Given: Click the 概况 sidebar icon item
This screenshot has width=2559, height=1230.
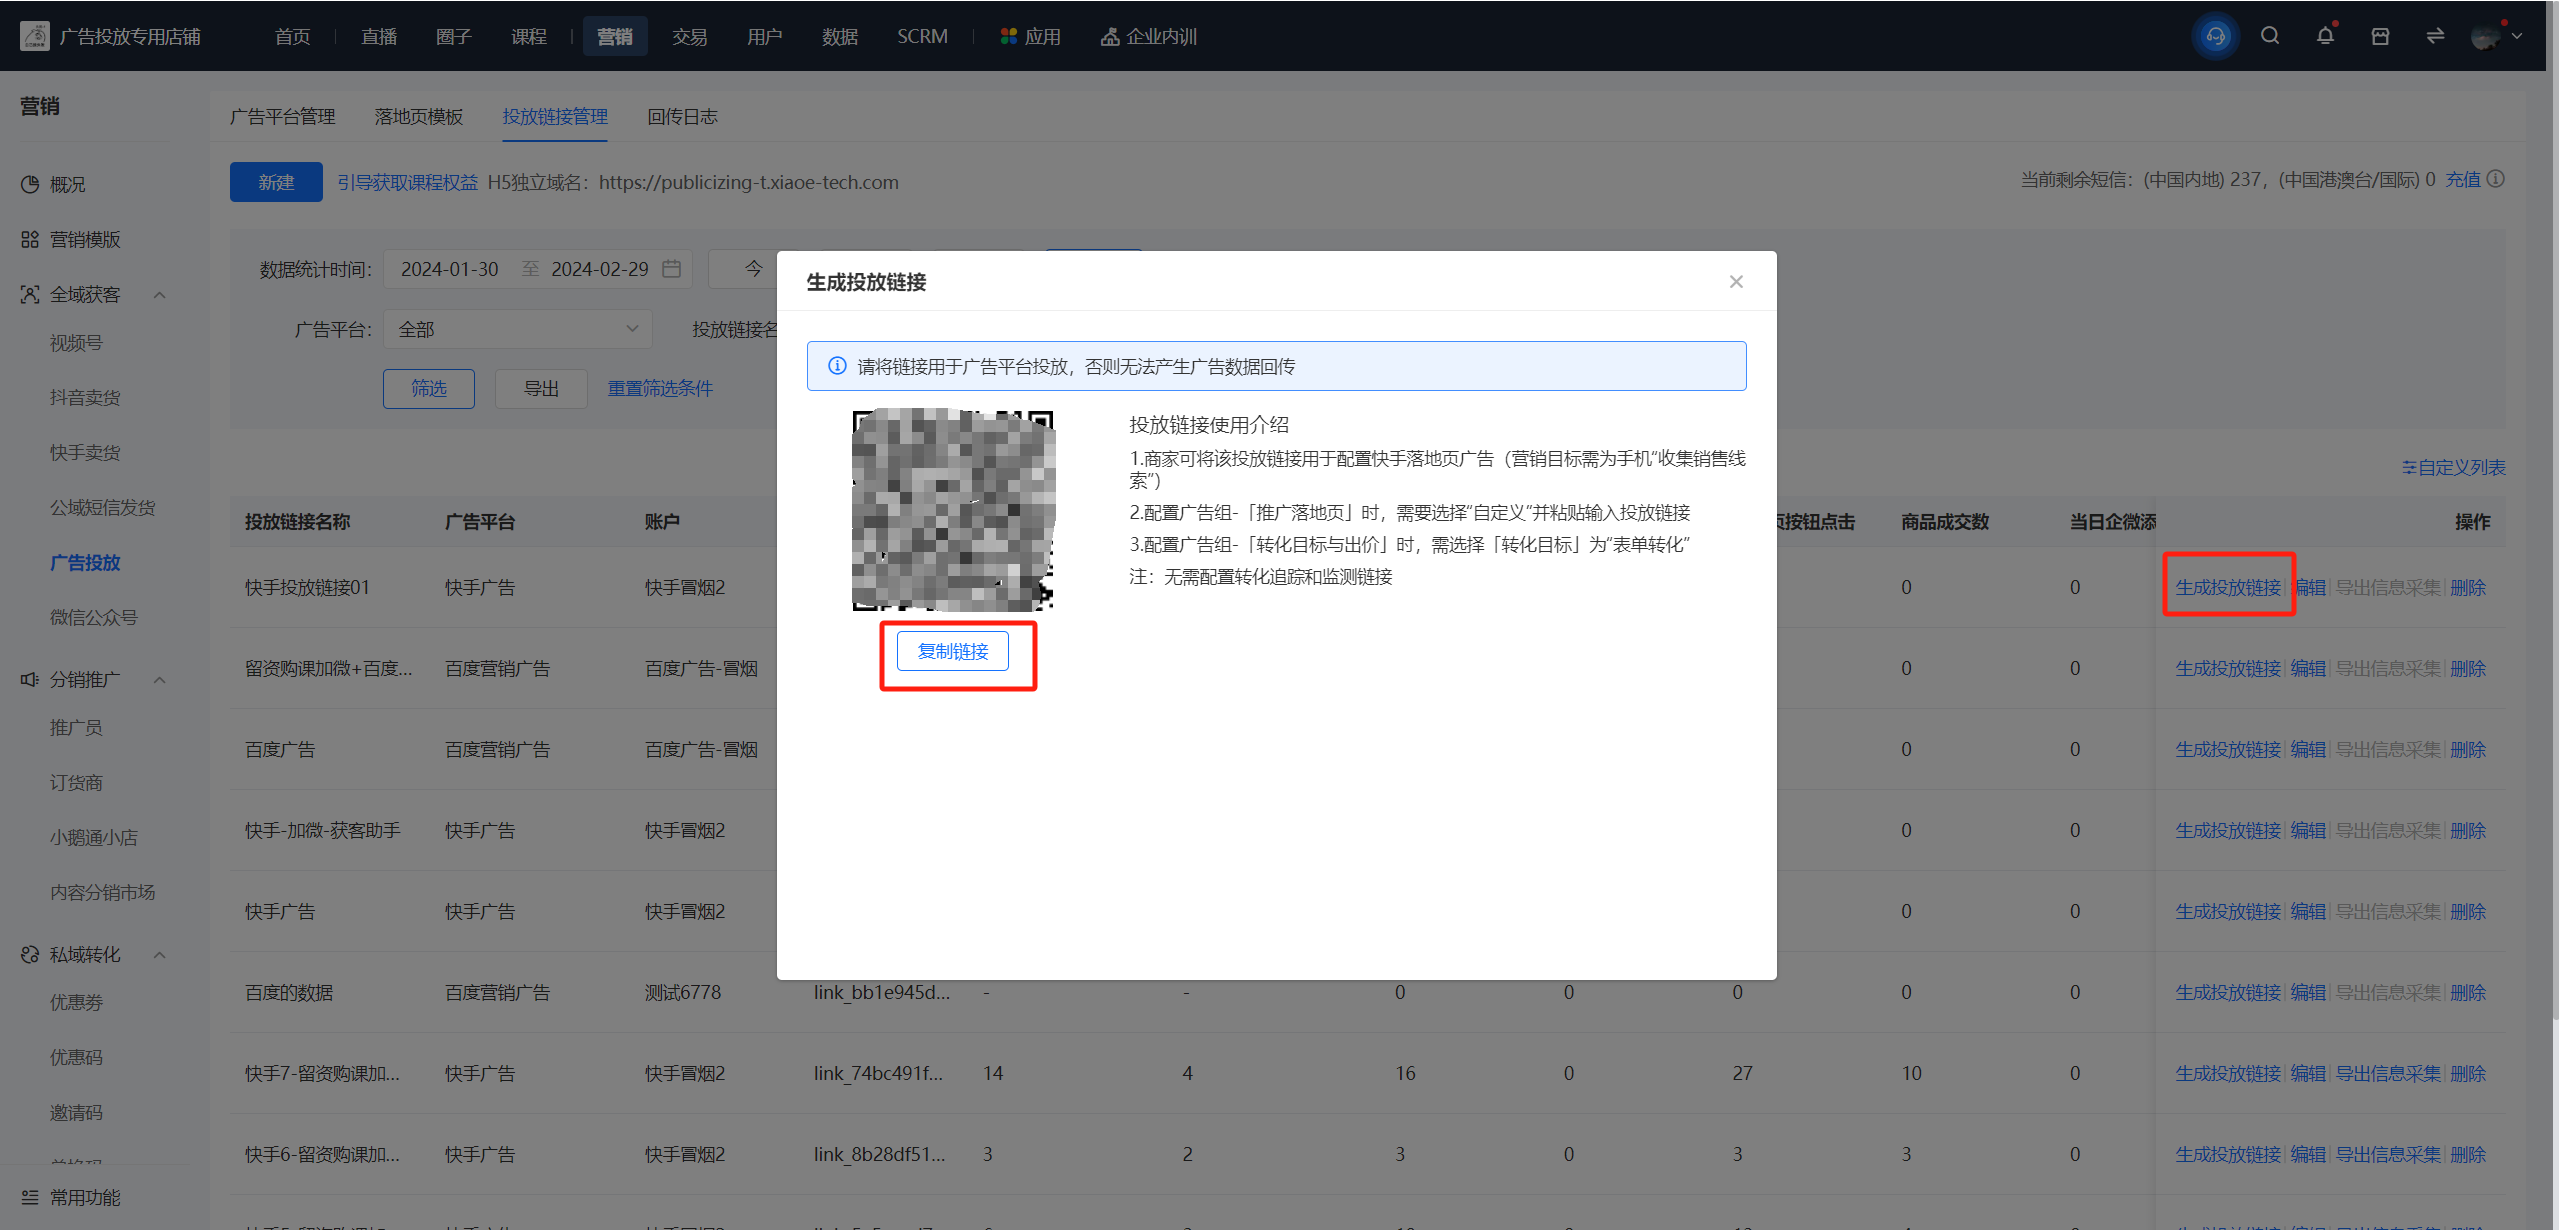Looking at the screenshot, I should [x=55, y=185].
